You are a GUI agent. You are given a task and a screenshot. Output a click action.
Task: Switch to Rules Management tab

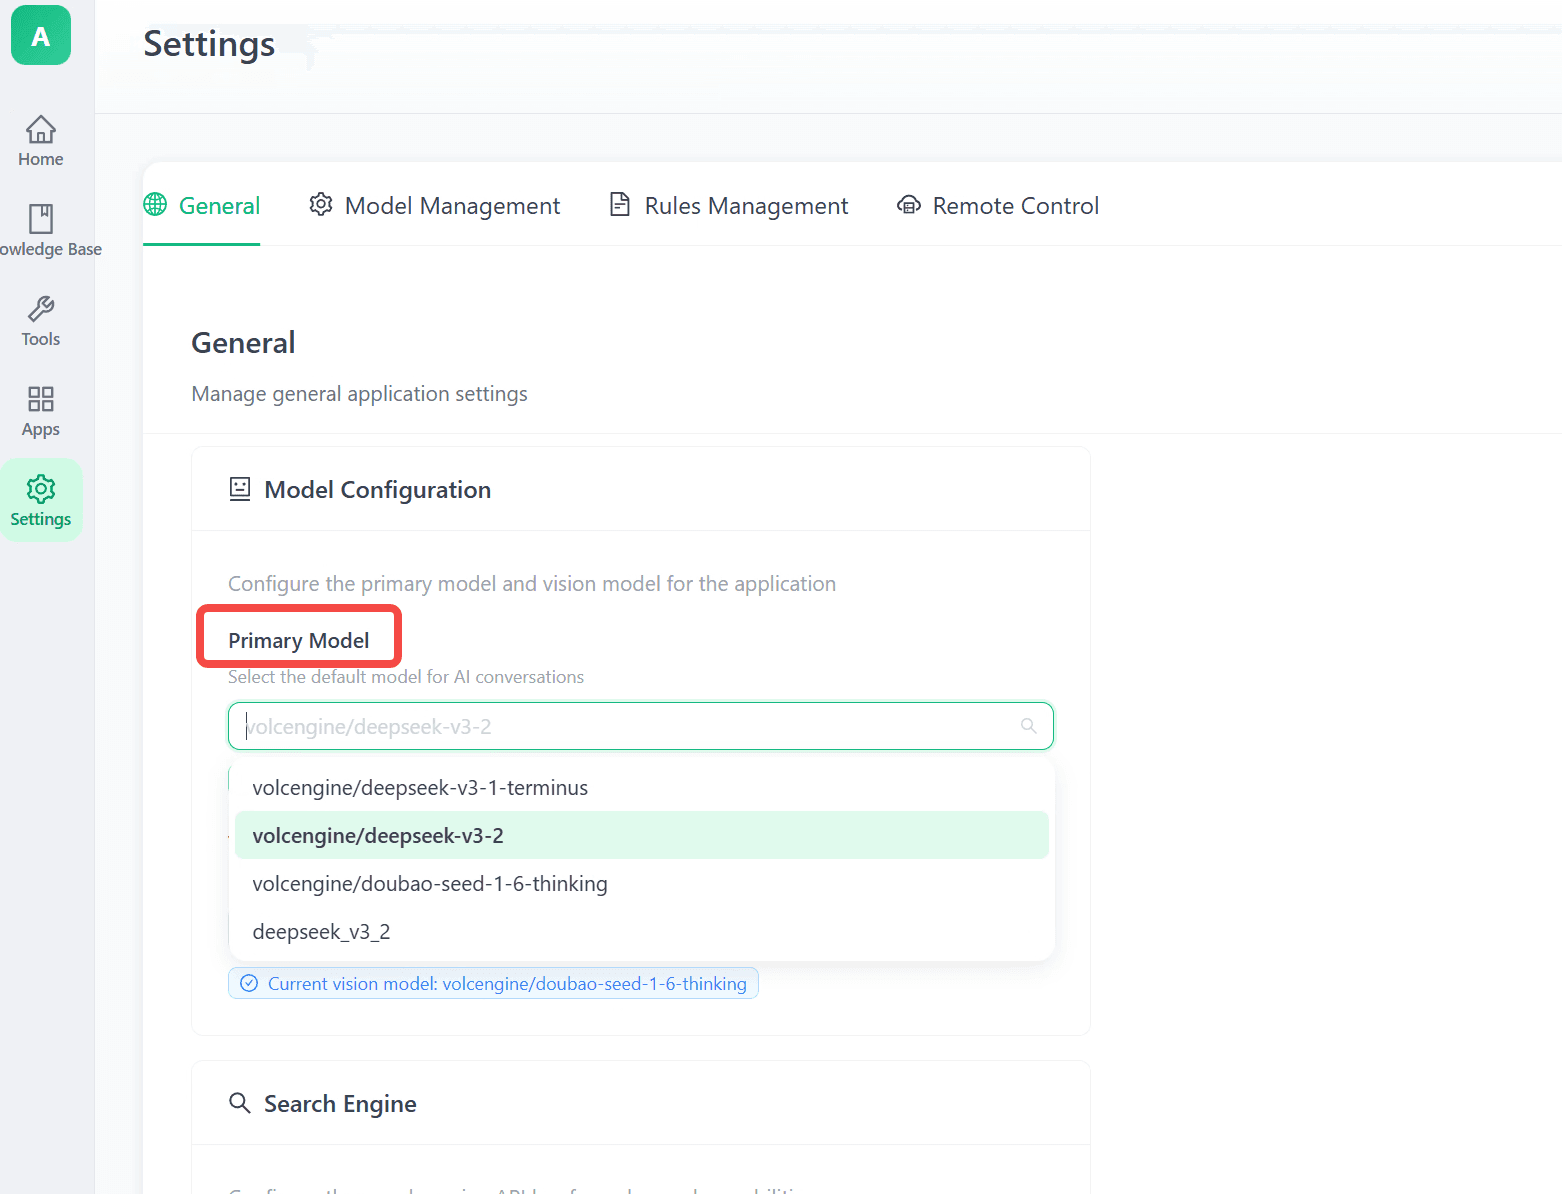tap(729, 206)
